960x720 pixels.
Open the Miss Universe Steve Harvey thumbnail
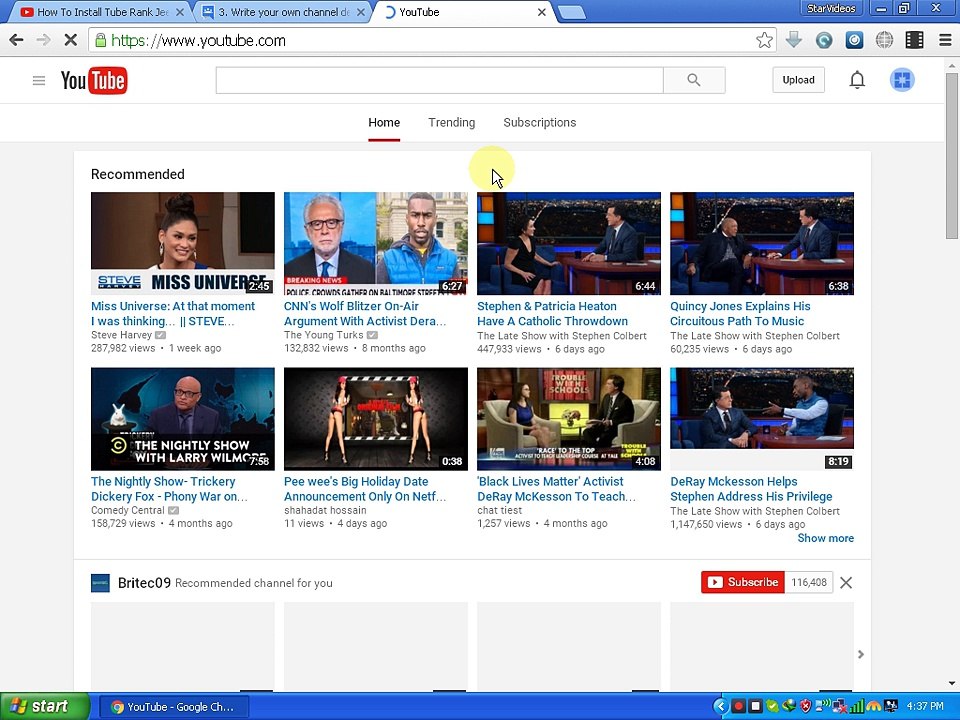point(182,244)
